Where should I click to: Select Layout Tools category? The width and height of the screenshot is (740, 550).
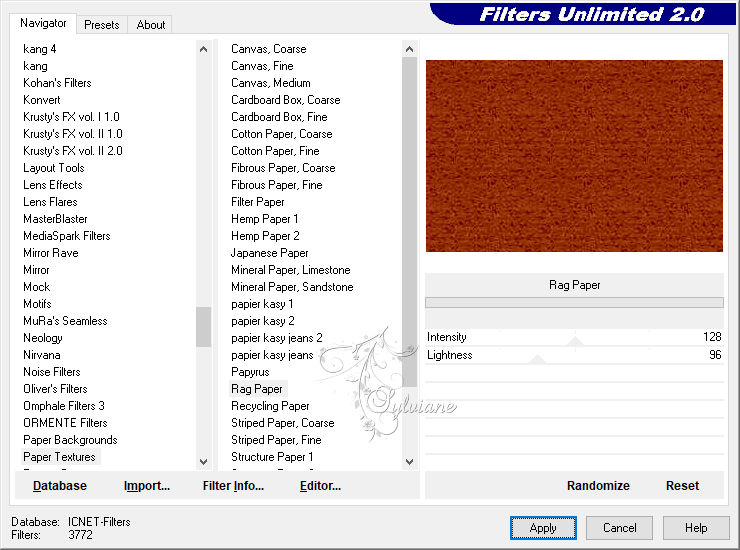point(54,168)
